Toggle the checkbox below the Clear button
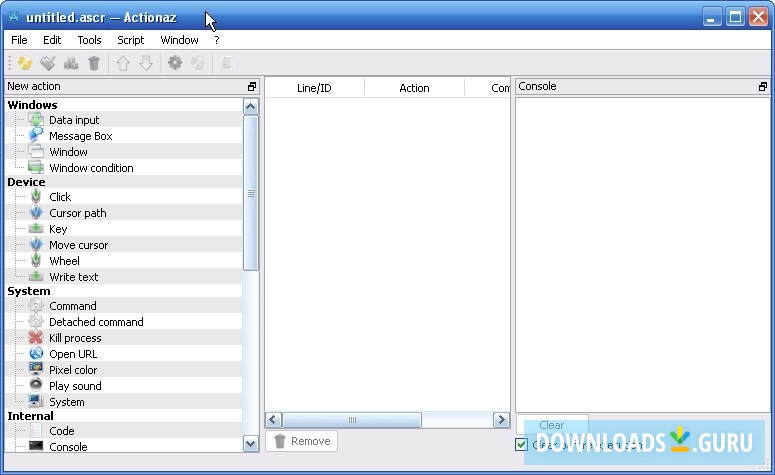The width and height of the screenshot is (775, 475). 521,444
